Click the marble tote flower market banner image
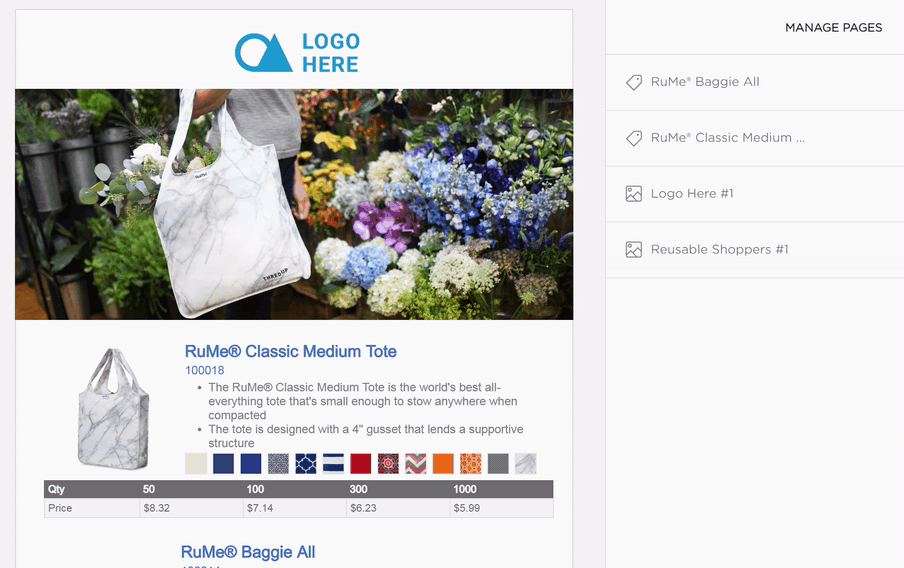 click(x=294, y=204)
